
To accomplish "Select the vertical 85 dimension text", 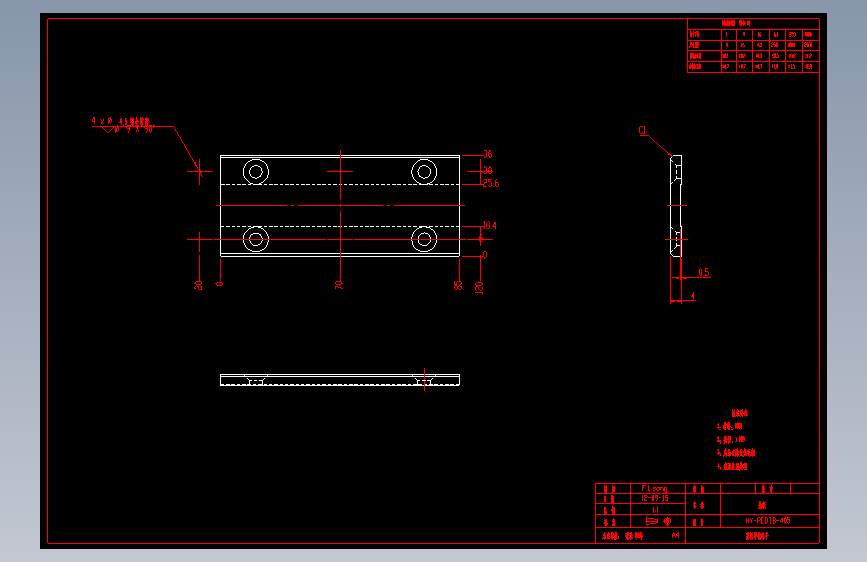I will point(458,285).
